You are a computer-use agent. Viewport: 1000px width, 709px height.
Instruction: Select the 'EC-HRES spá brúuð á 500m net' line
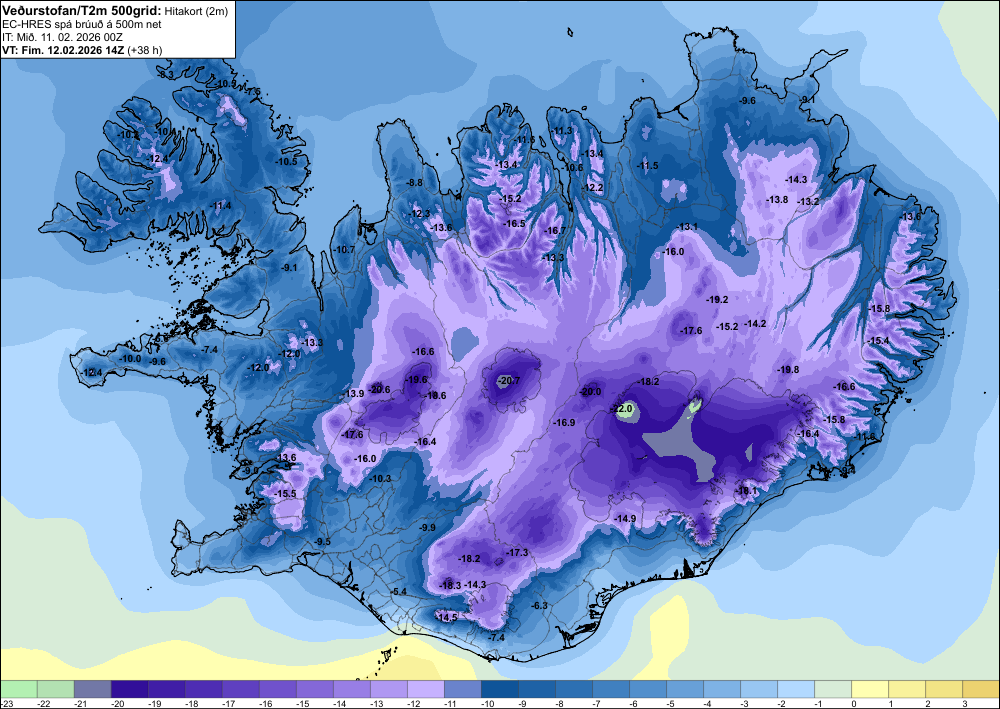click(82, 24)
